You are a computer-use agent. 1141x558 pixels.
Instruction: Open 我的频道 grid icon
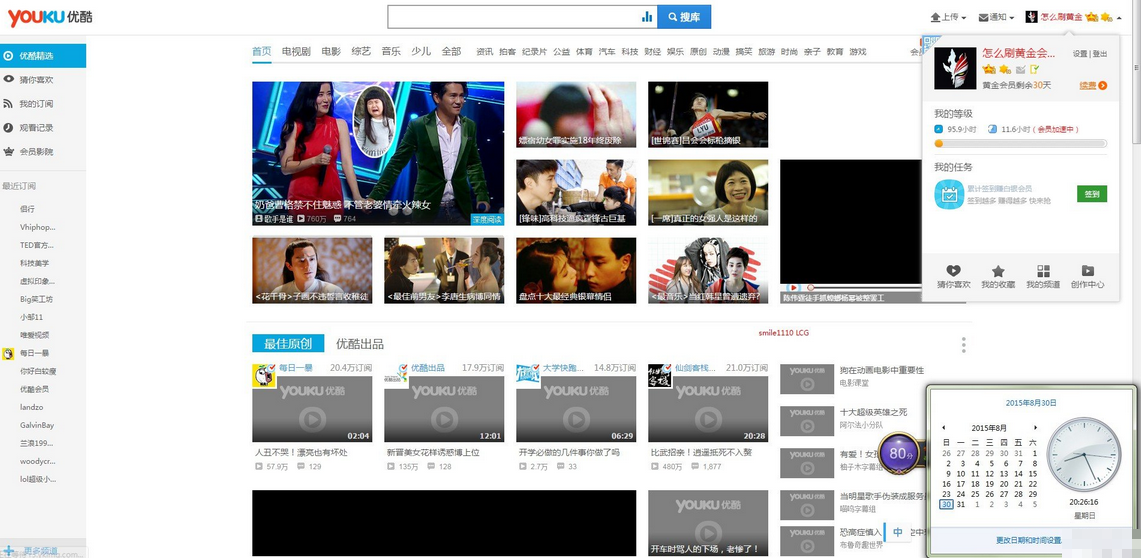[1043, 271]
